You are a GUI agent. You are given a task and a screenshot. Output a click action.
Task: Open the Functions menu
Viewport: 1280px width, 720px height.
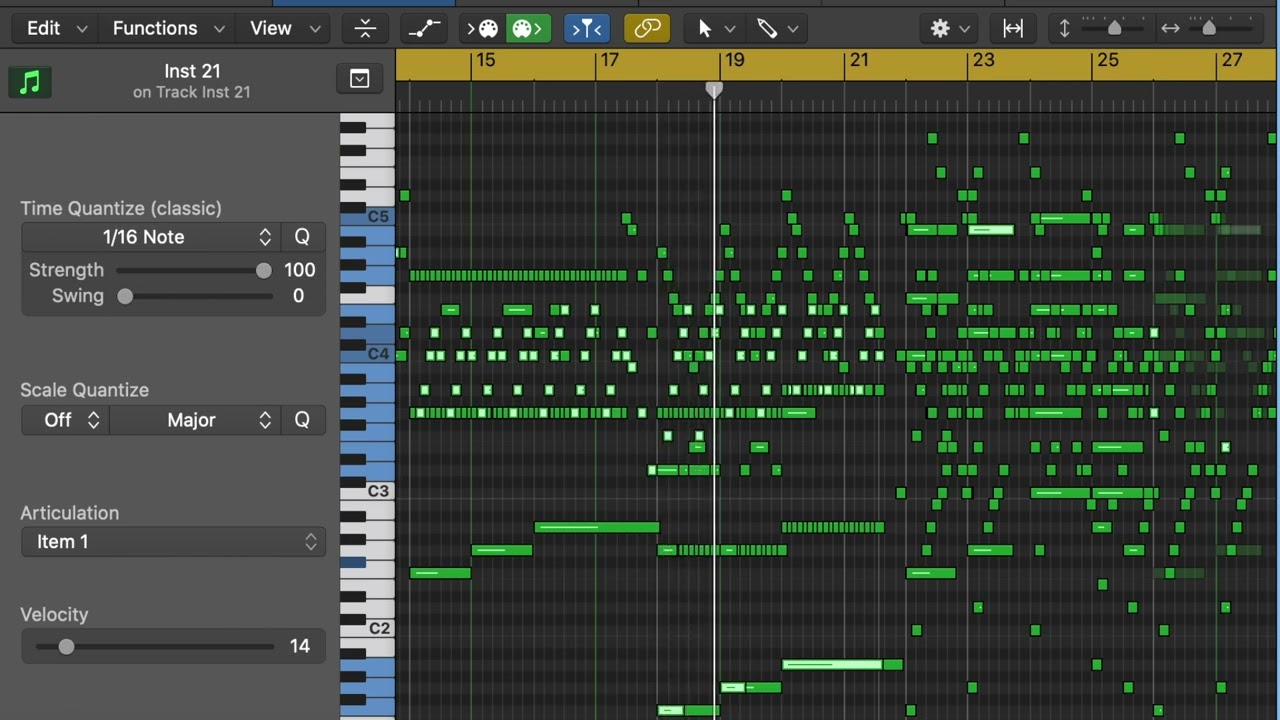point(155,28)
